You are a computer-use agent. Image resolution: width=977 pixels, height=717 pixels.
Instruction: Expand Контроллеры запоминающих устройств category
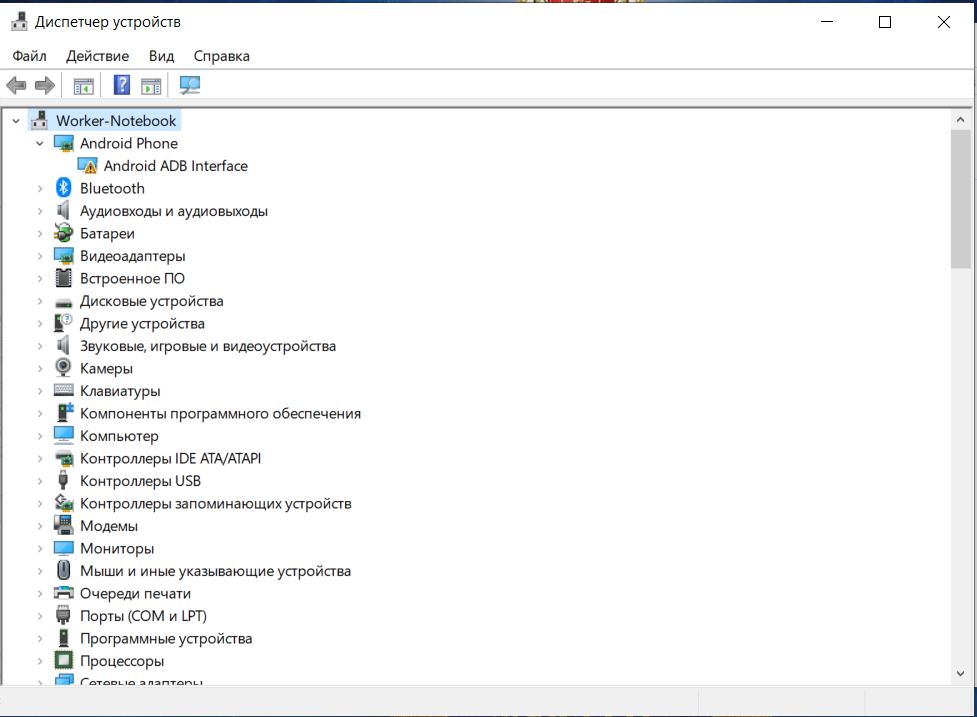point(40,503)
